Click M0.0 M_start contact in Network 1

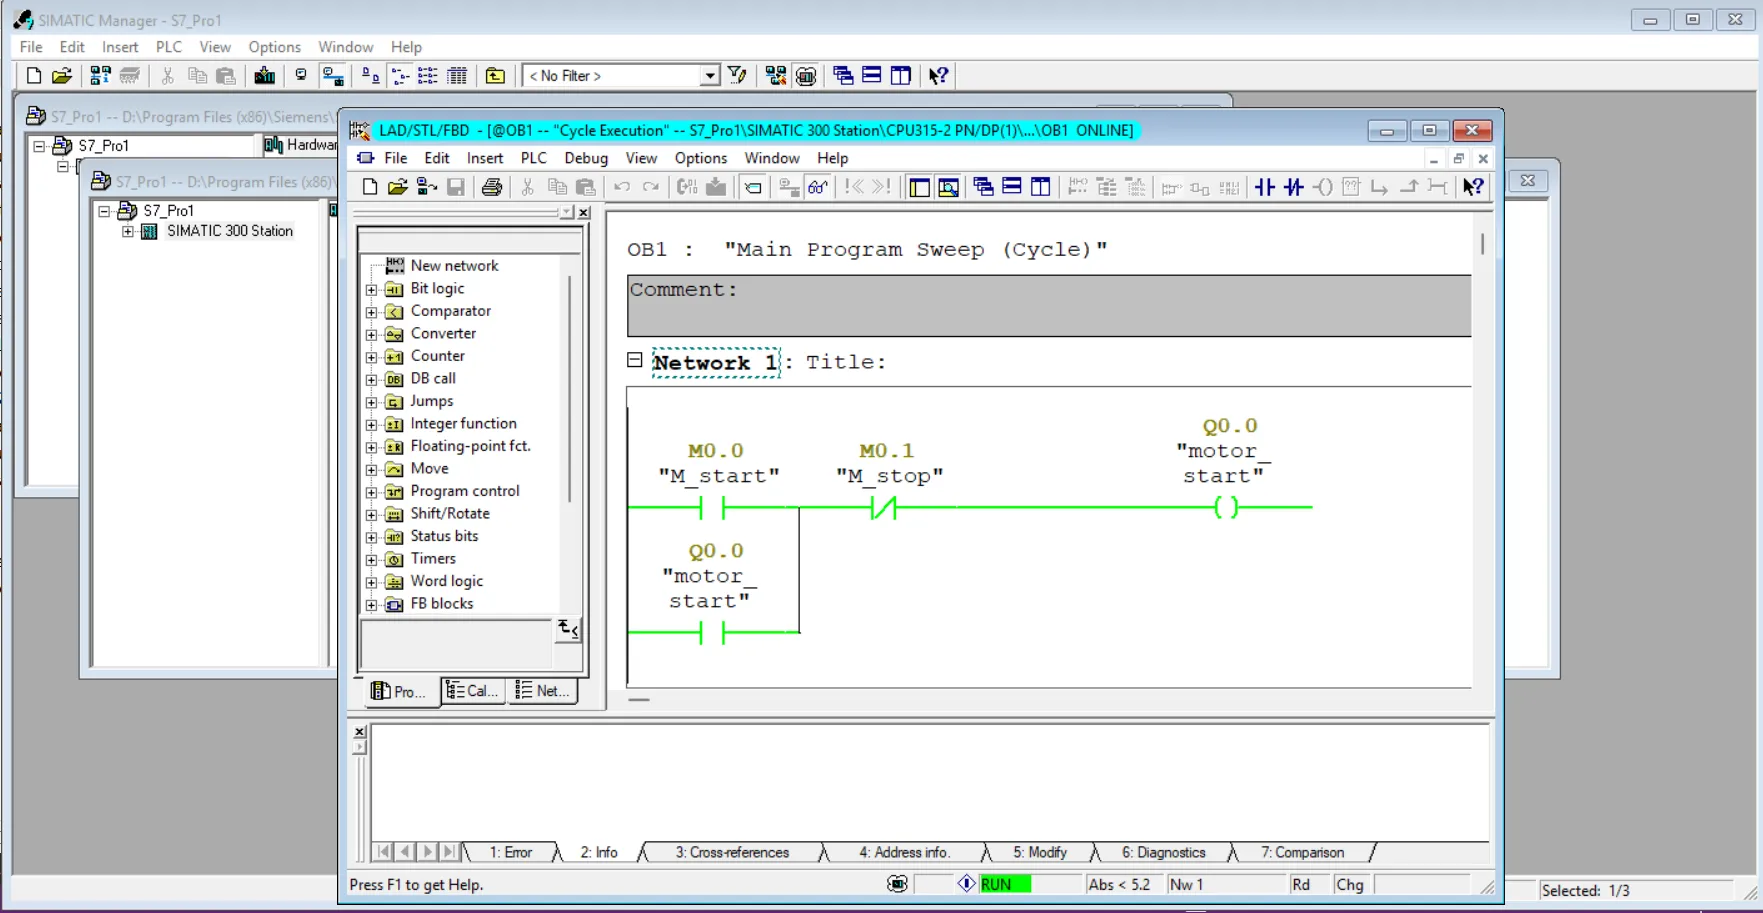tap(713, 508)
